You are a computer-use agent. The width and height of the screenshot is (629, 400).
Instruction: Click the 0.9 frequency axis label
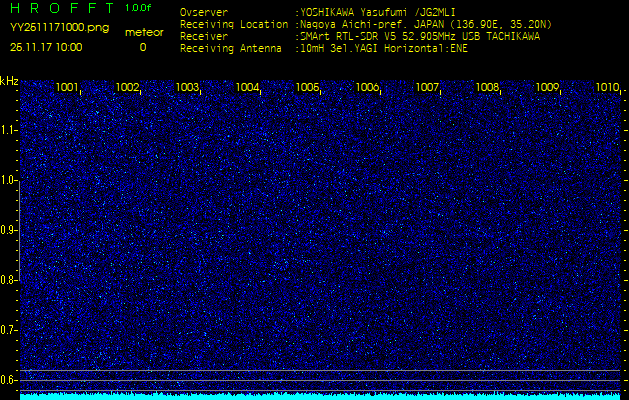coord(9,230)
